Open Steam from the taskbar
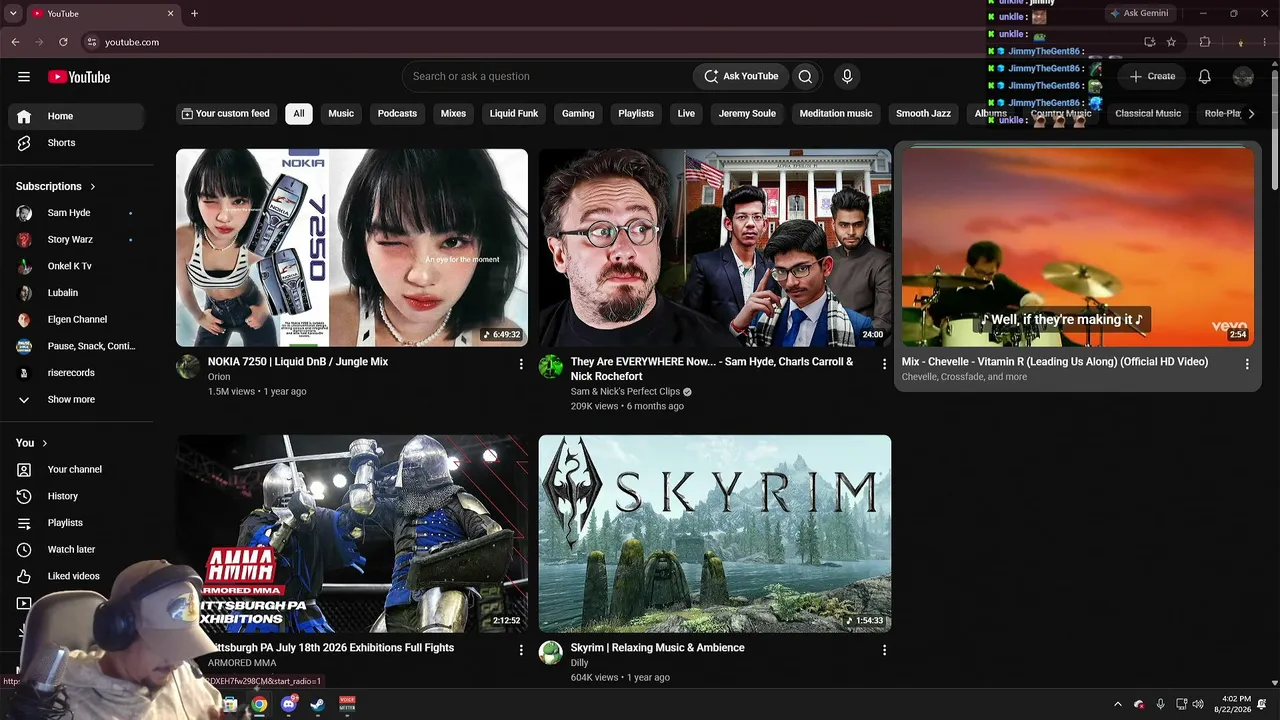The image size is (1280, 720). (x=318, y=704)
